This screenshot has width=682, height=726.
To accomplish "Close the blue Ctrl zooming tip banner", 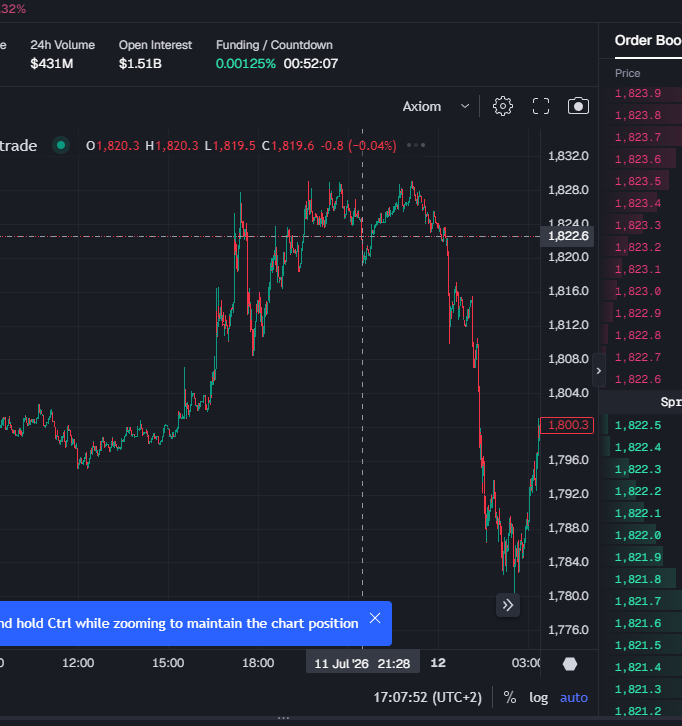I will pos(375,618).
